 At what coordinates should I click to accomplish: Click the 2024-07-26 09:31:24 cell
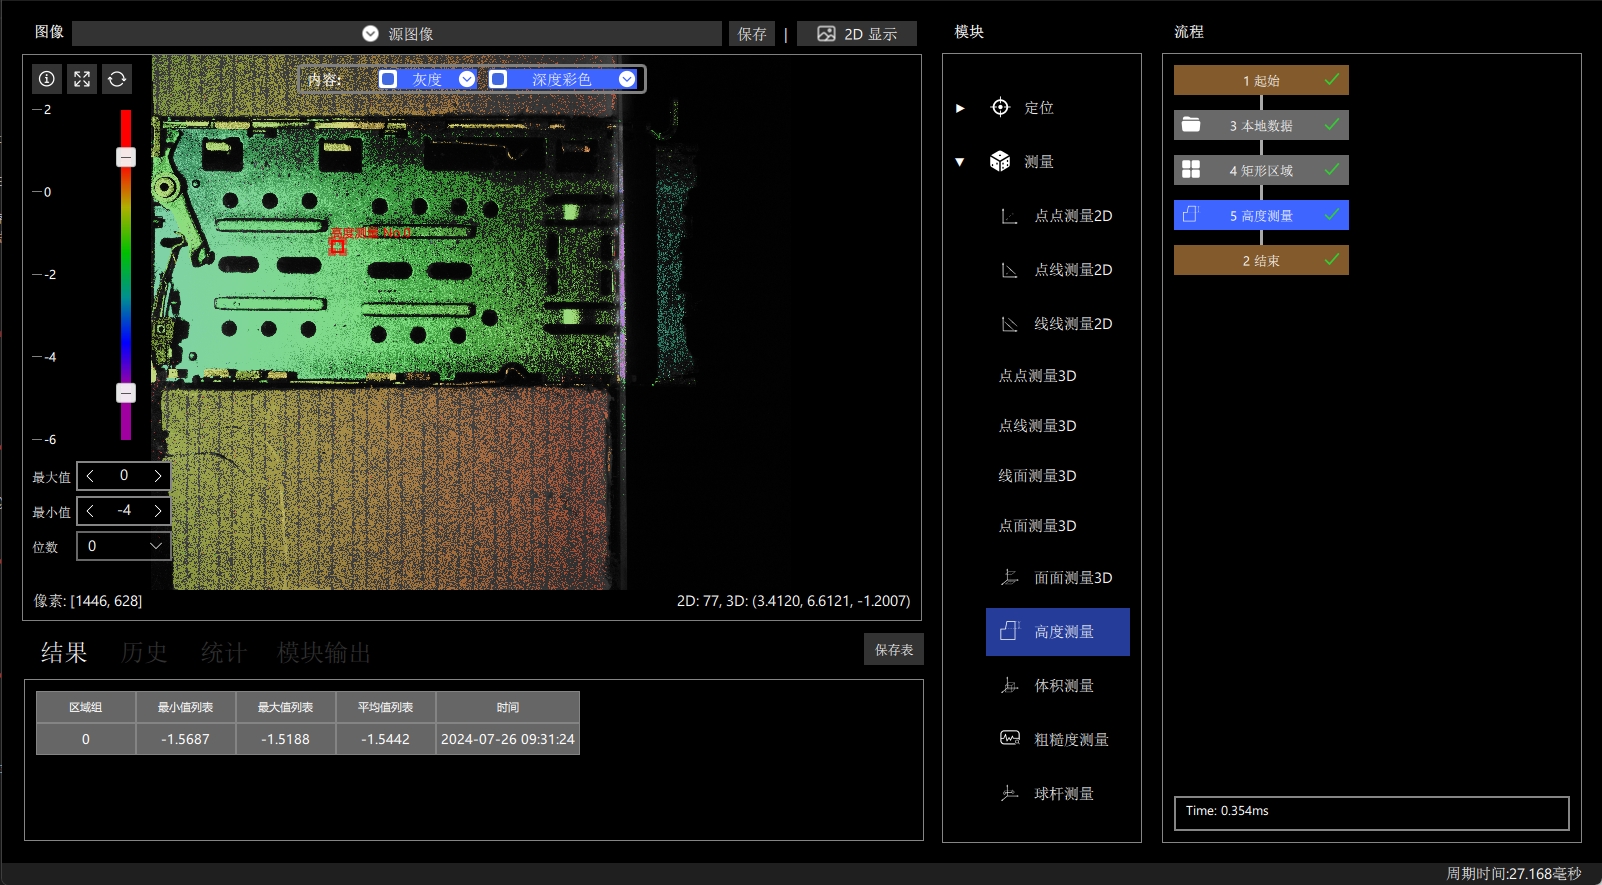(508, 739)
